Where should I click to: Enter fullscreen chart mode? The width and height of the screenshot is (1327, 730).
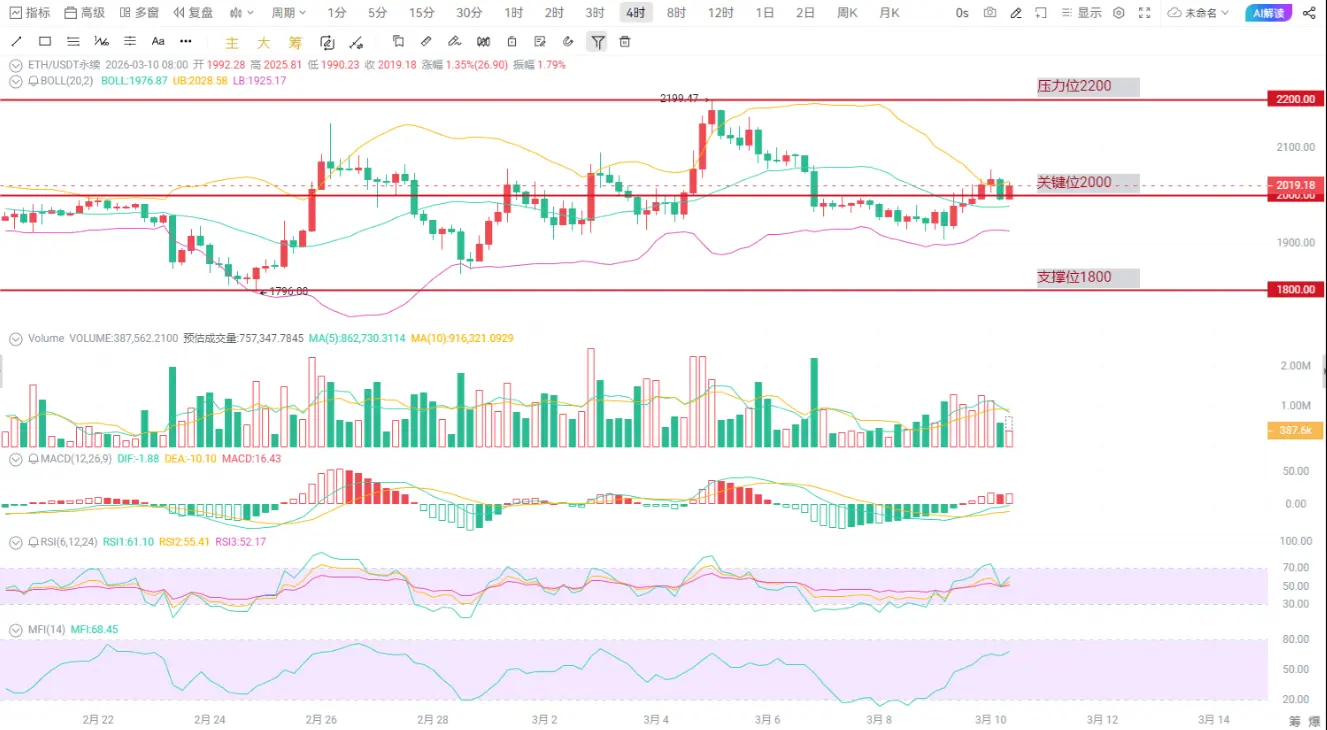coord(1146,13)
